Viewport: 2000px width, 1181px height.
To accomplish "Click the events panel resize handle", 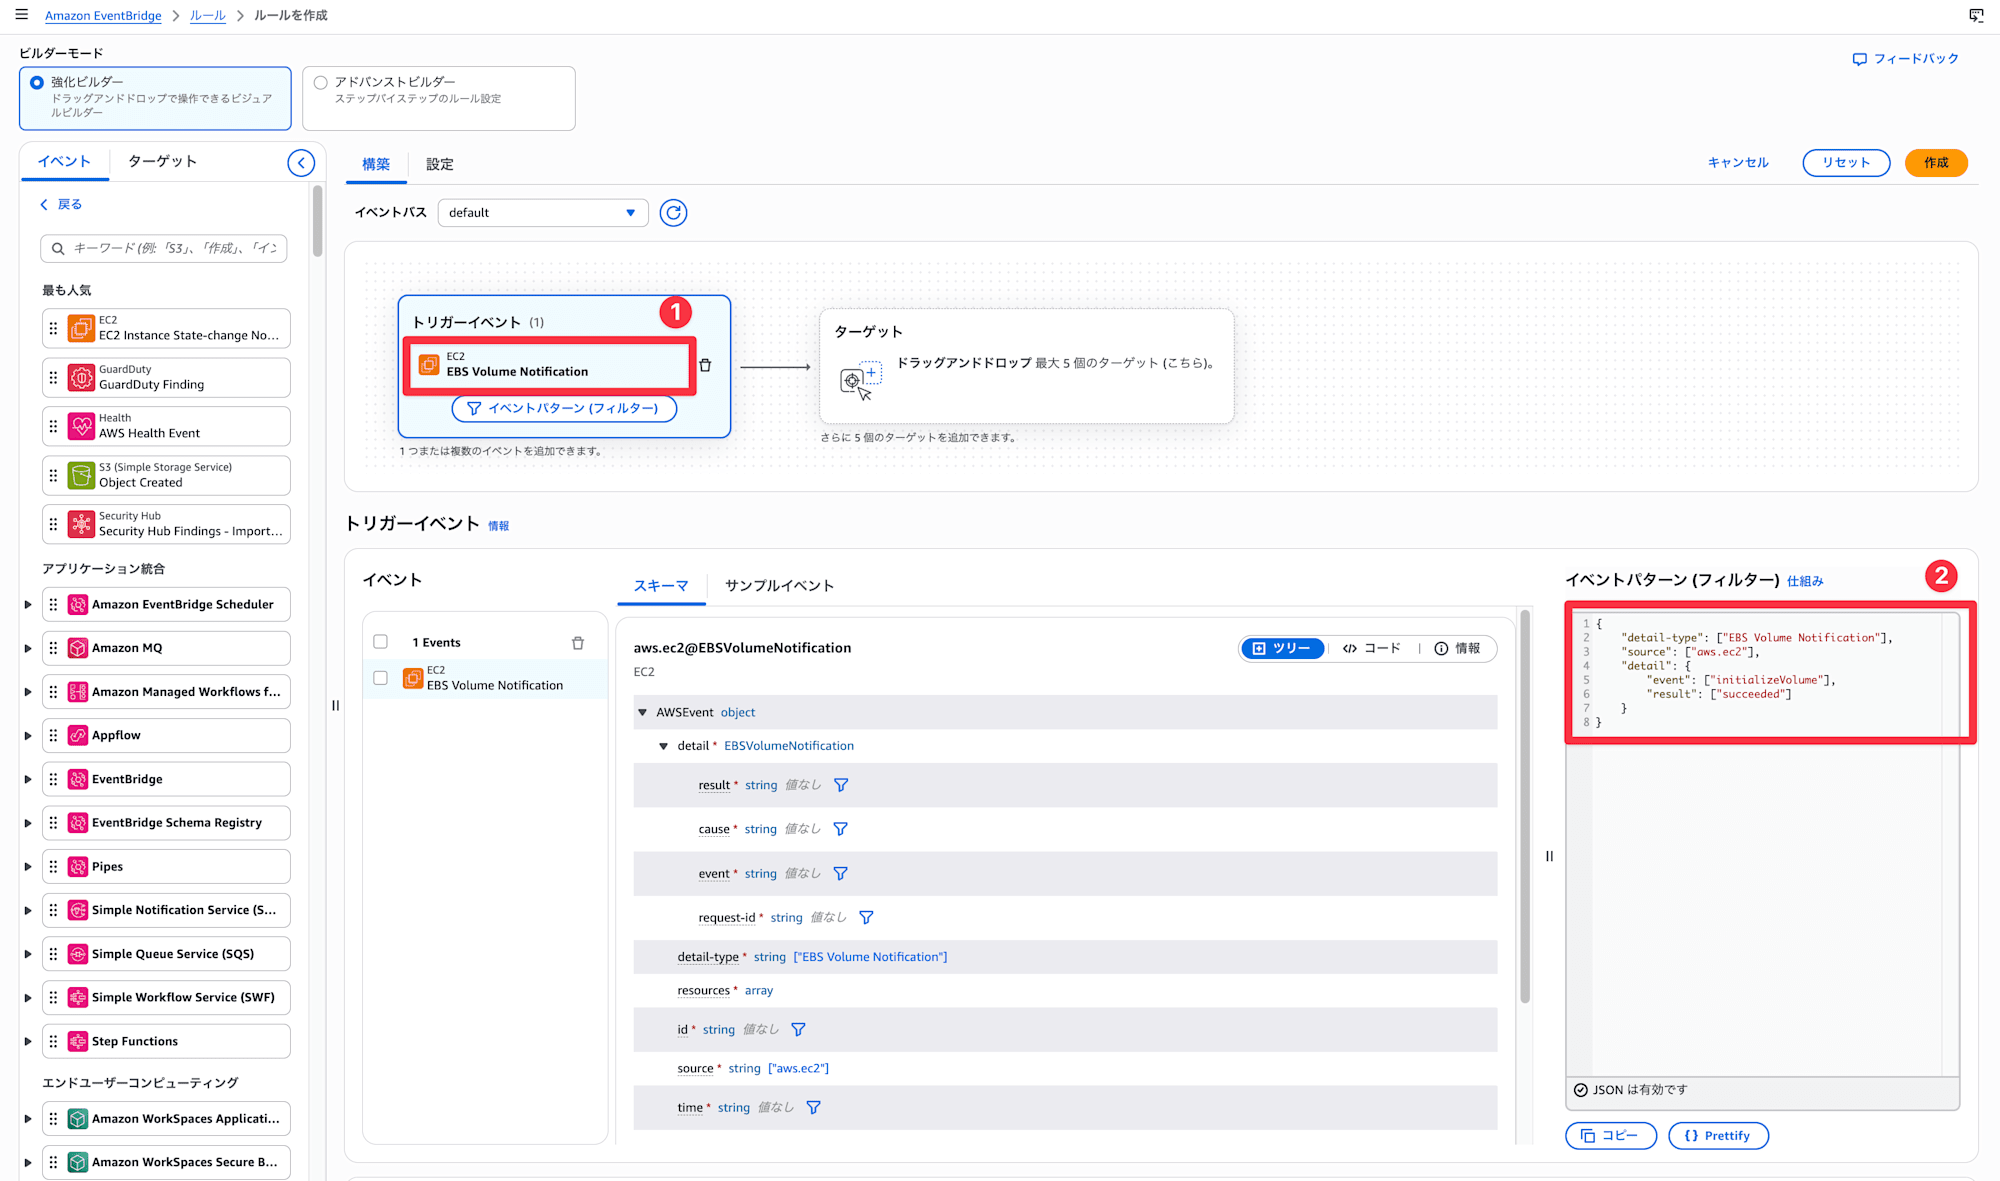I will (x=336, y=705).
